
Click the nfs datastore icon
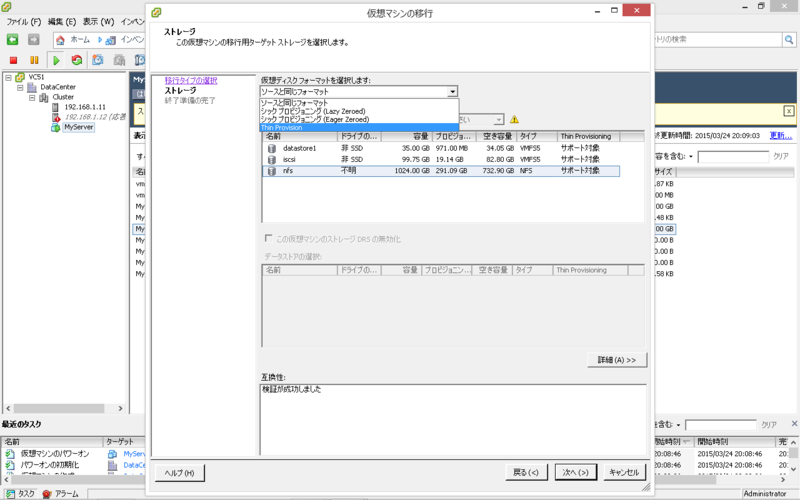(272, 171)
